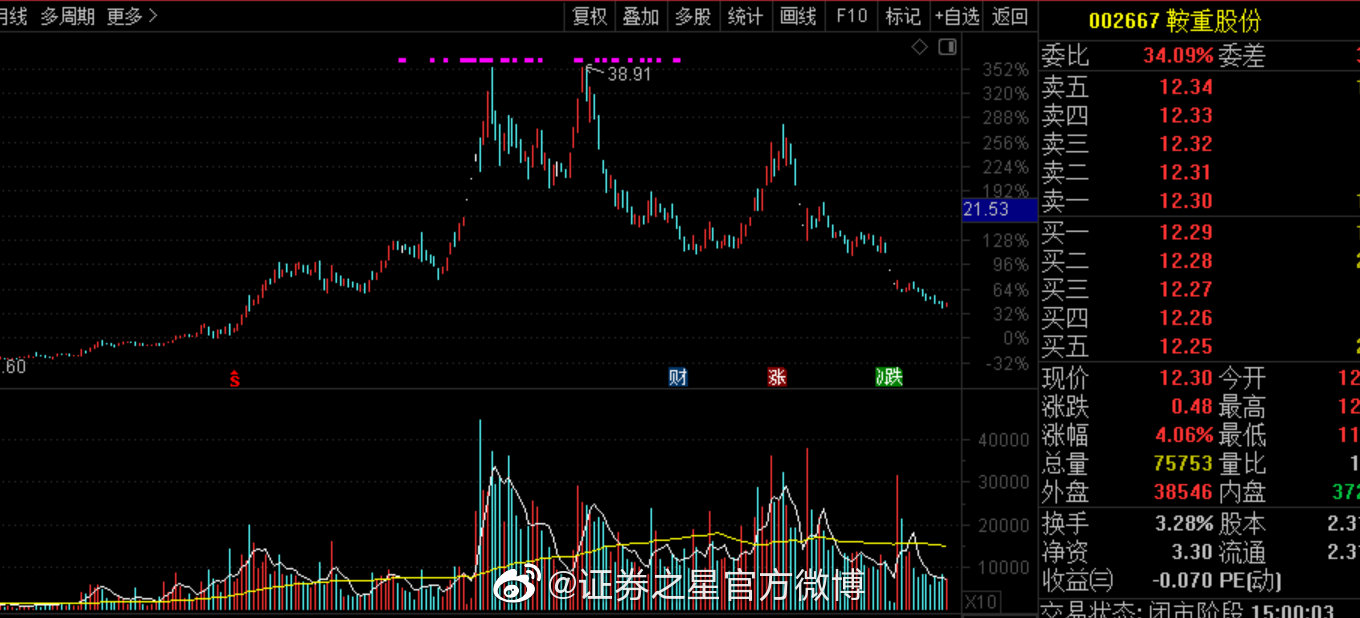
Task: Open the 画线 drawing tool
Action: tap(798, 16)
